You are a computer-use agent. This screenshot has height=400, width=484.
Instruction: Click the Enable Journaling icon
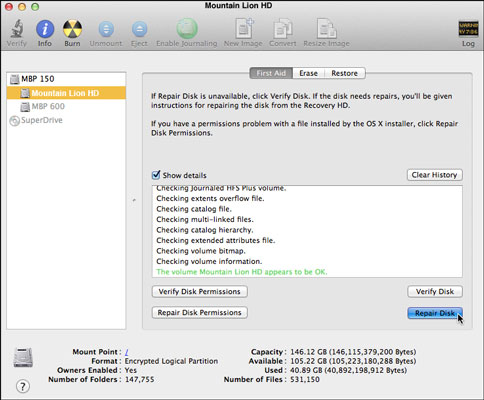187,29
